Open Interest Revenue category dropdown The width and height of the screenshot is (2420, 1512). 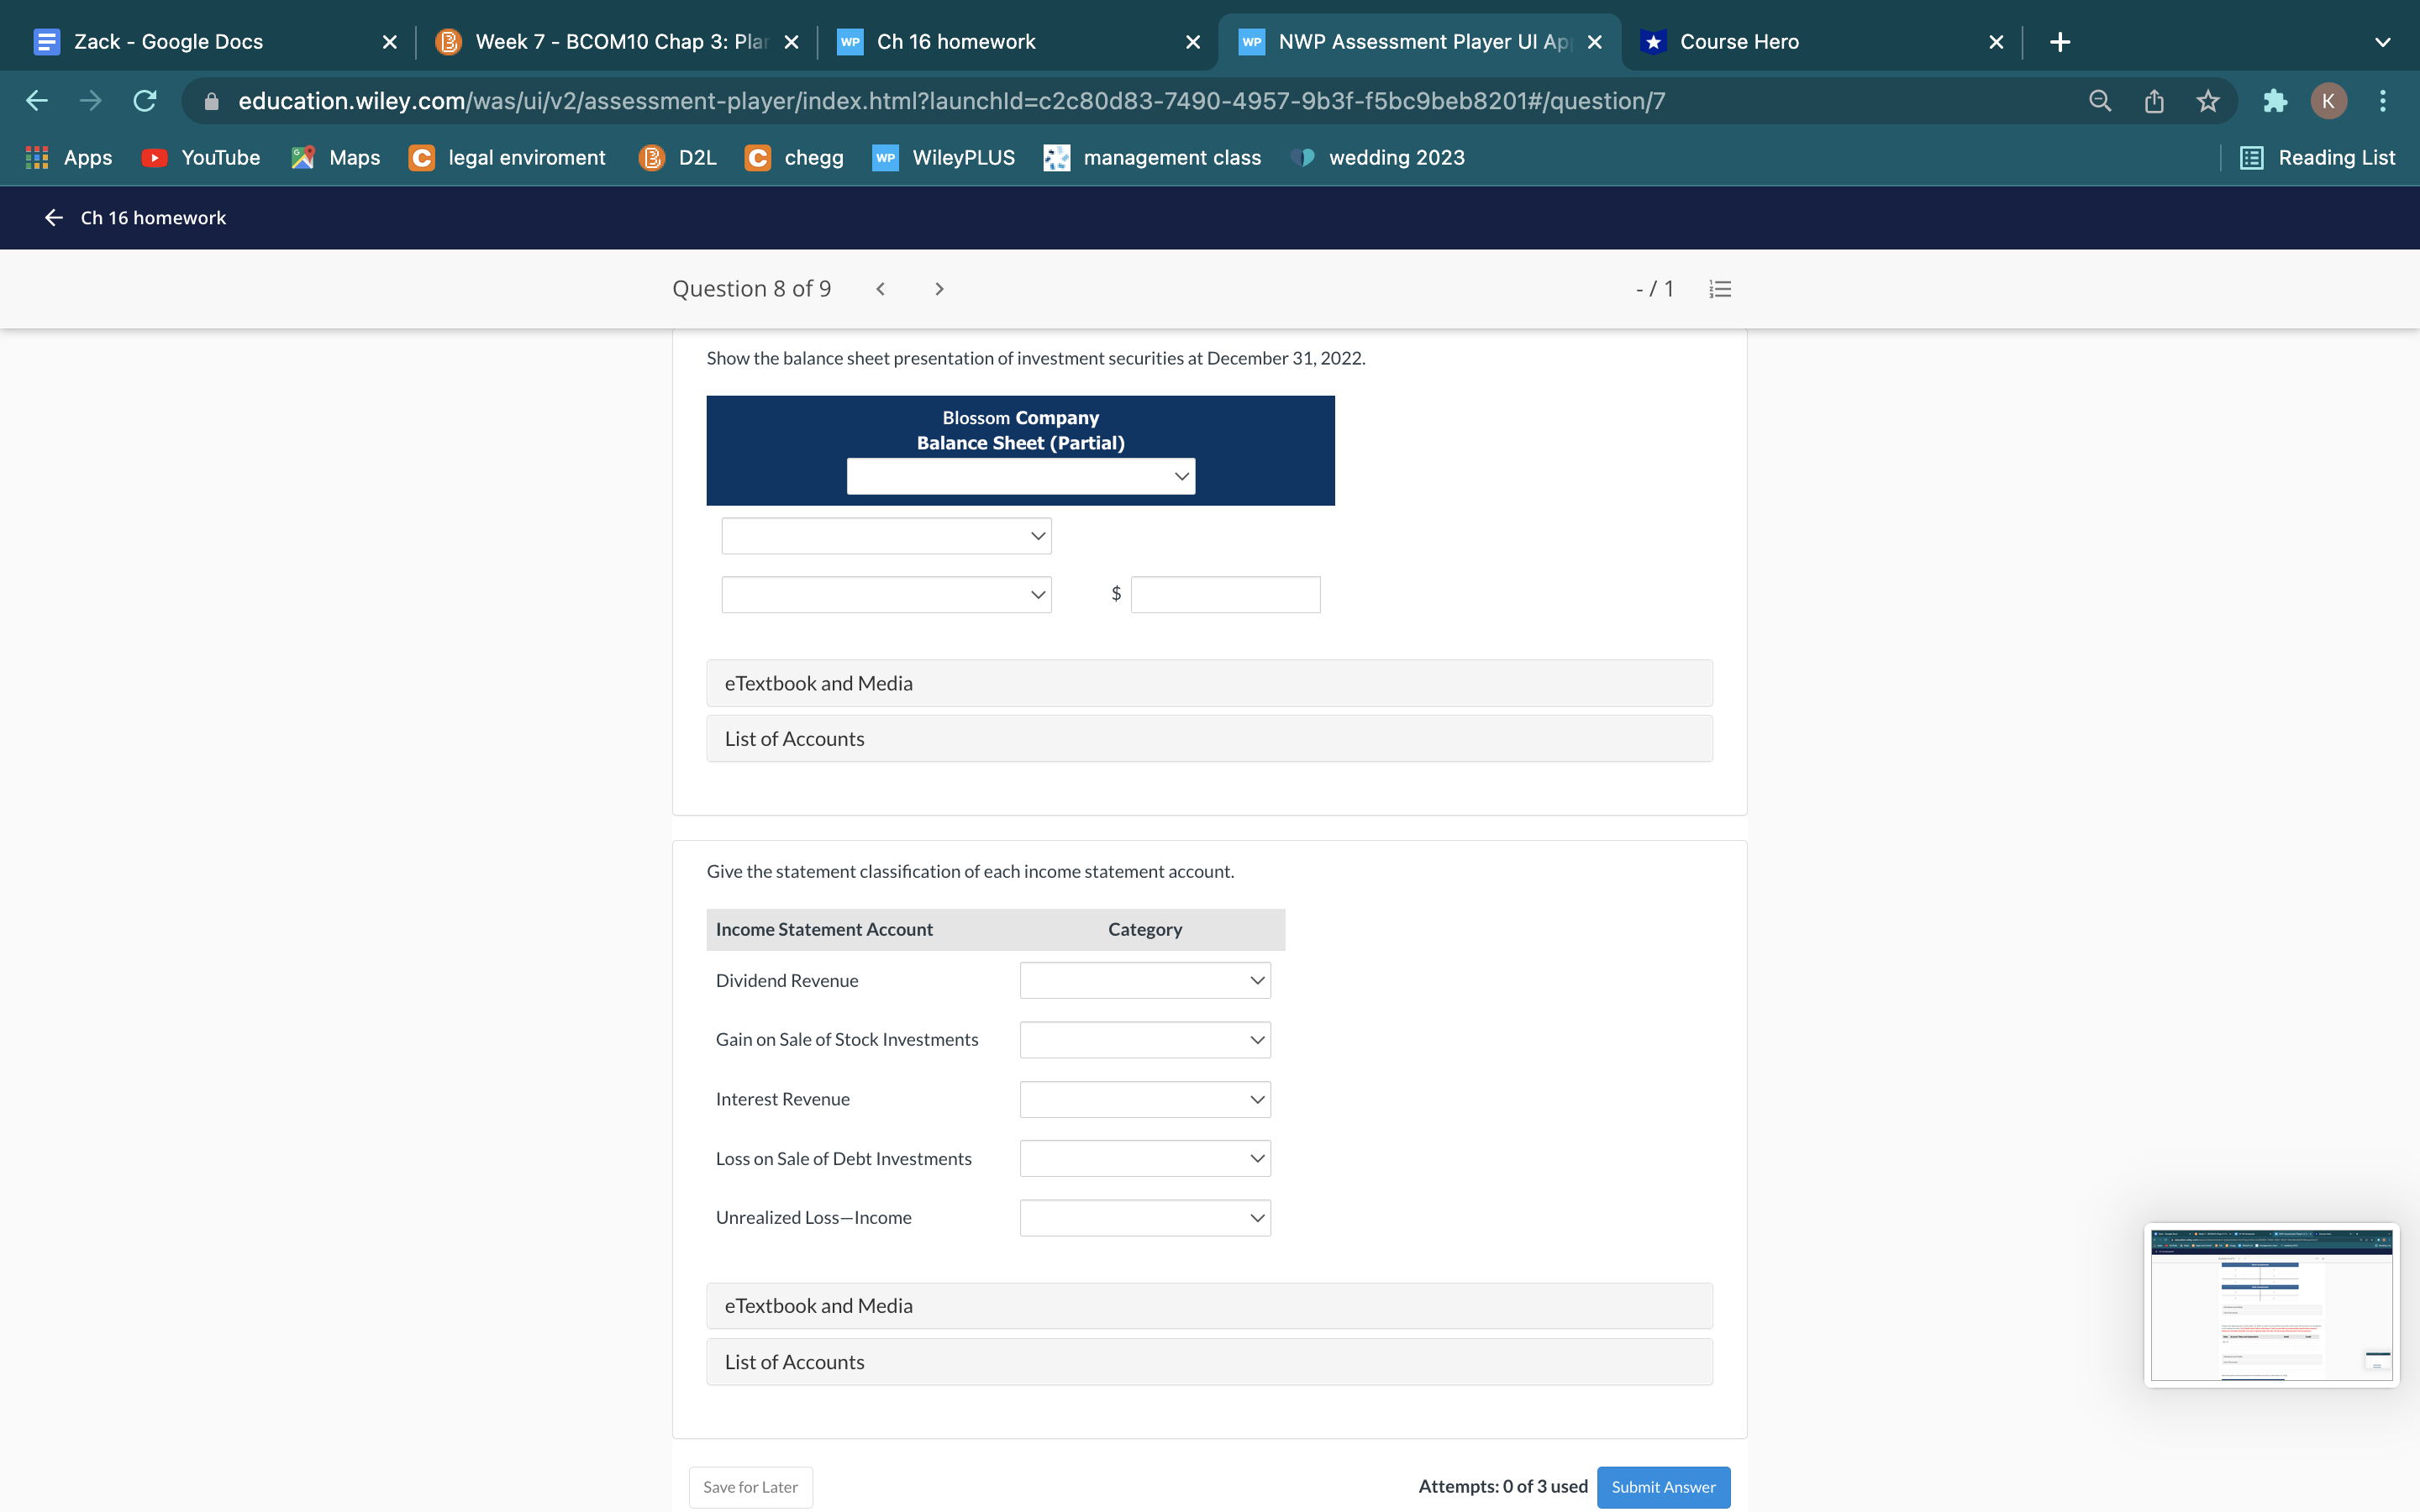coord(1144,1099)
